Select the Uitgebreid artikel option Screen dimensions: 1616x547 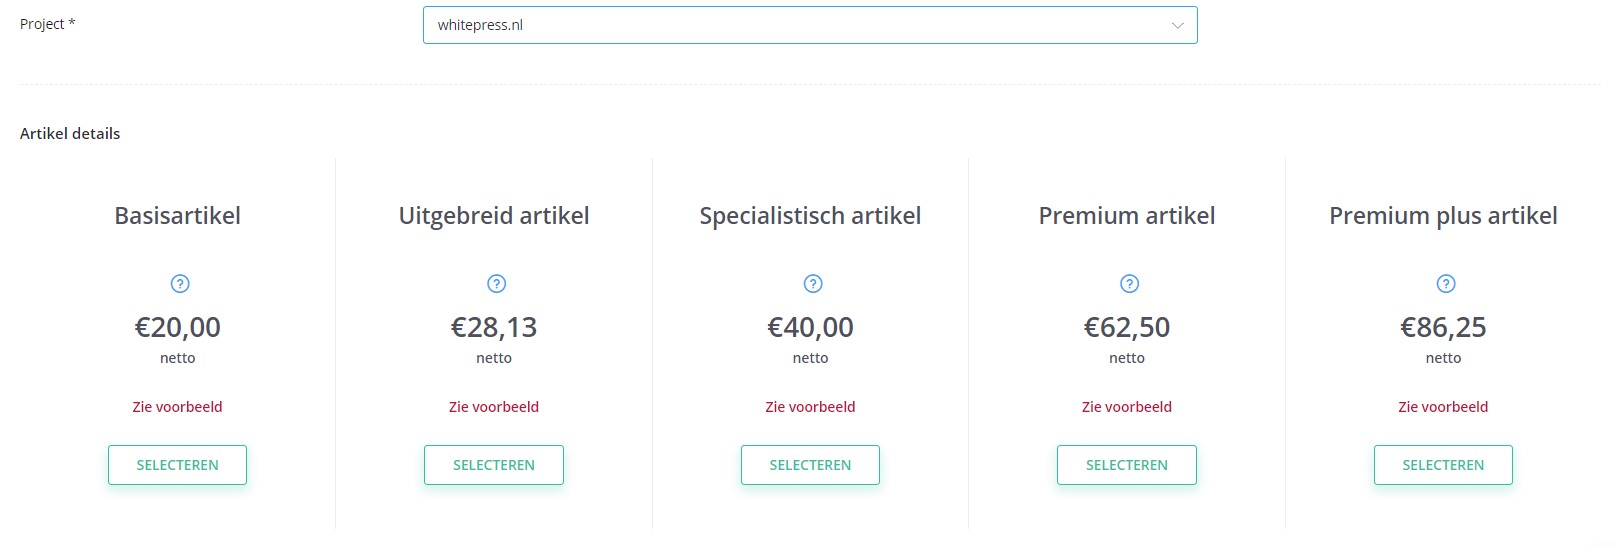point(494,465)
